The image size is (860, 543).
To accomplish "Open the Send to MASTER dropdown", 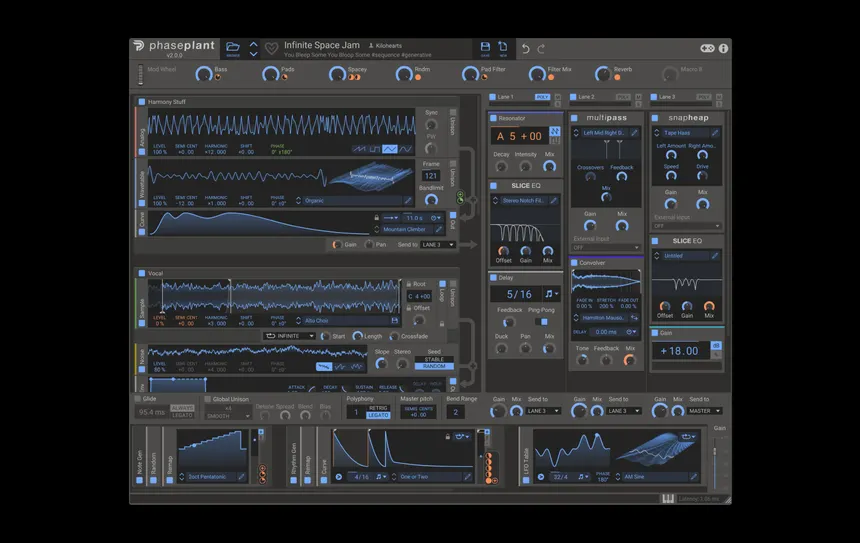I will pyautogui.click(x=704, y=411).
